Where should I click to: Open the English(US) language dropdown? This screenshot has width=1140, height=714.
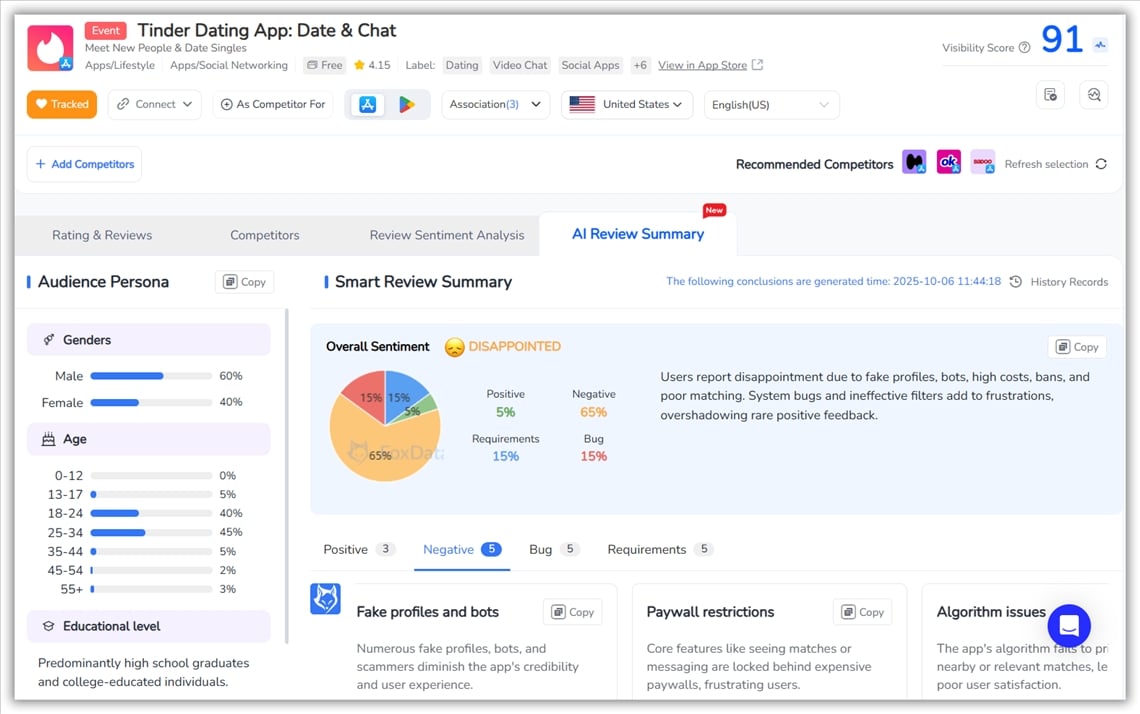click(x=771, y=105)
